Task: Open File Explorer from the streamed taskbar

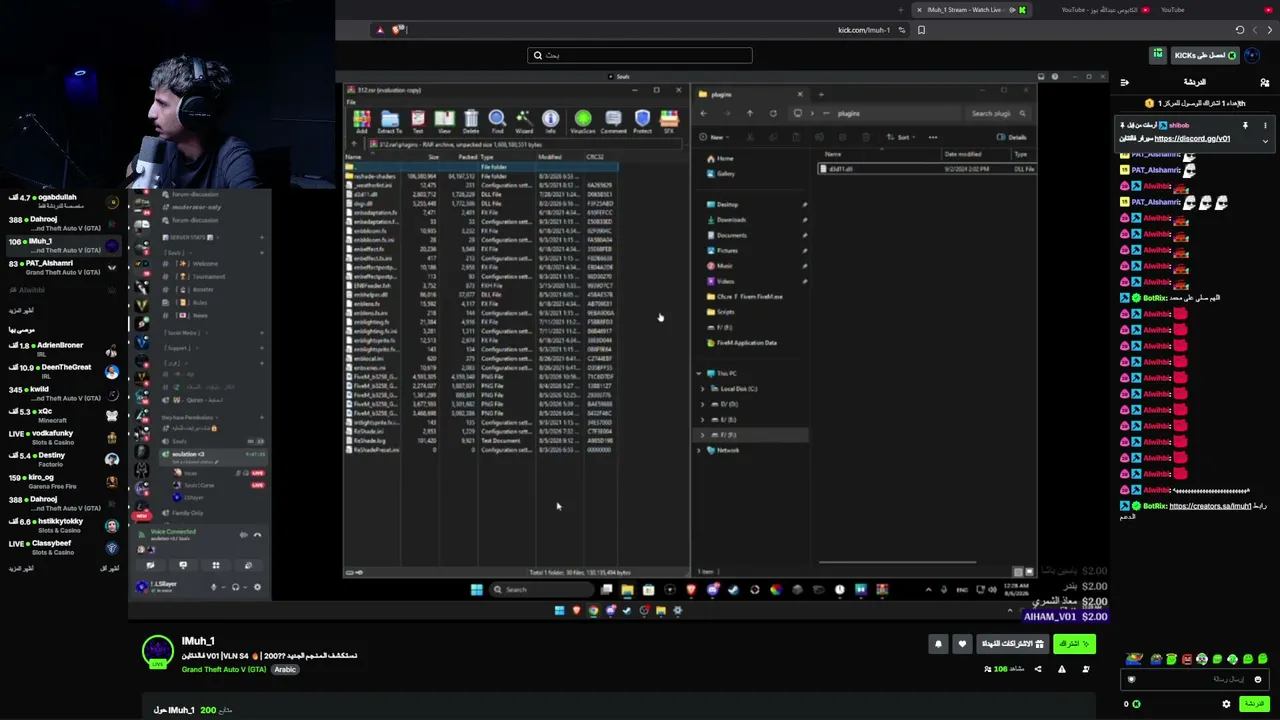Action: [x=627, y=589]
